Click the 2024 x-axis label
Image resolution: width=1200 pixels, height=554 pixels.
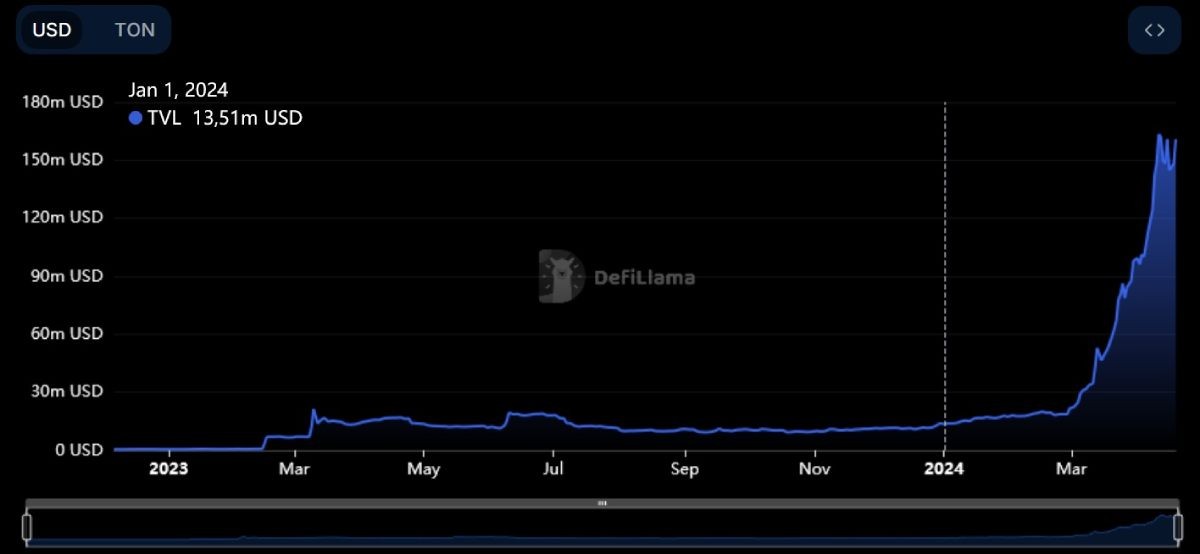(x=945, y=468)
